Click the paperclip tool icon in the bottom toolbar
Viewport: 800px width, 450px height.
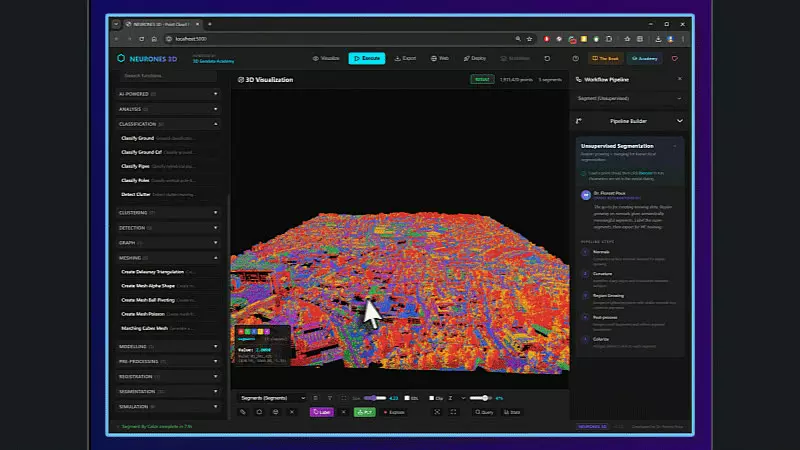point(243,412)
